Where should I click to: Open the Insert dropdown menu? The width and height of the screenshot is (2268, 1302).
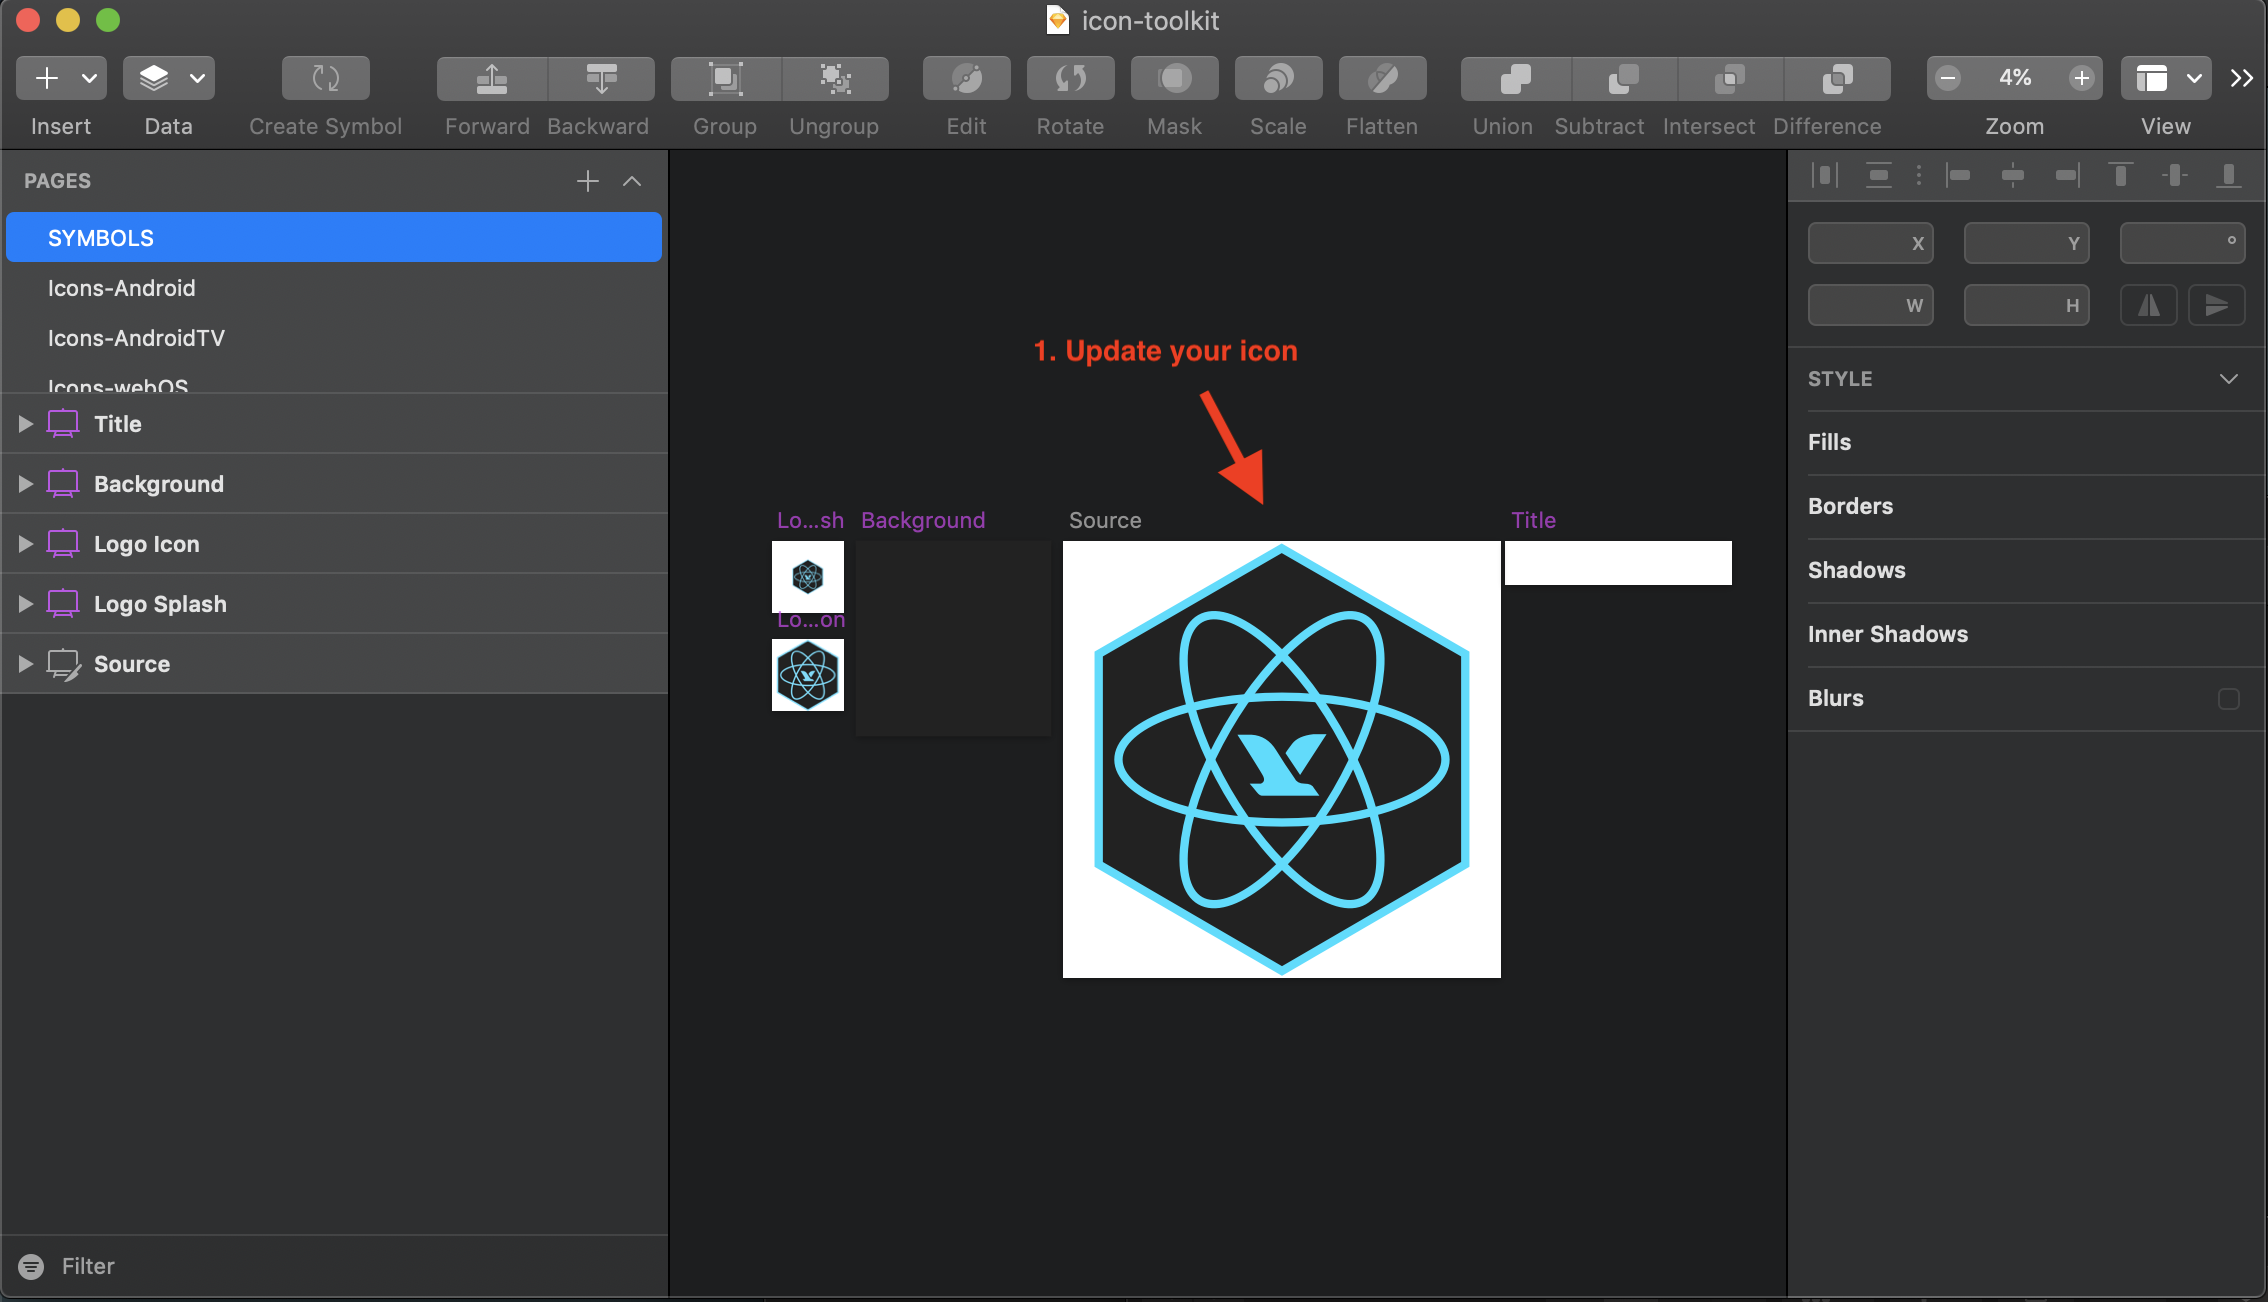(89, 78)
